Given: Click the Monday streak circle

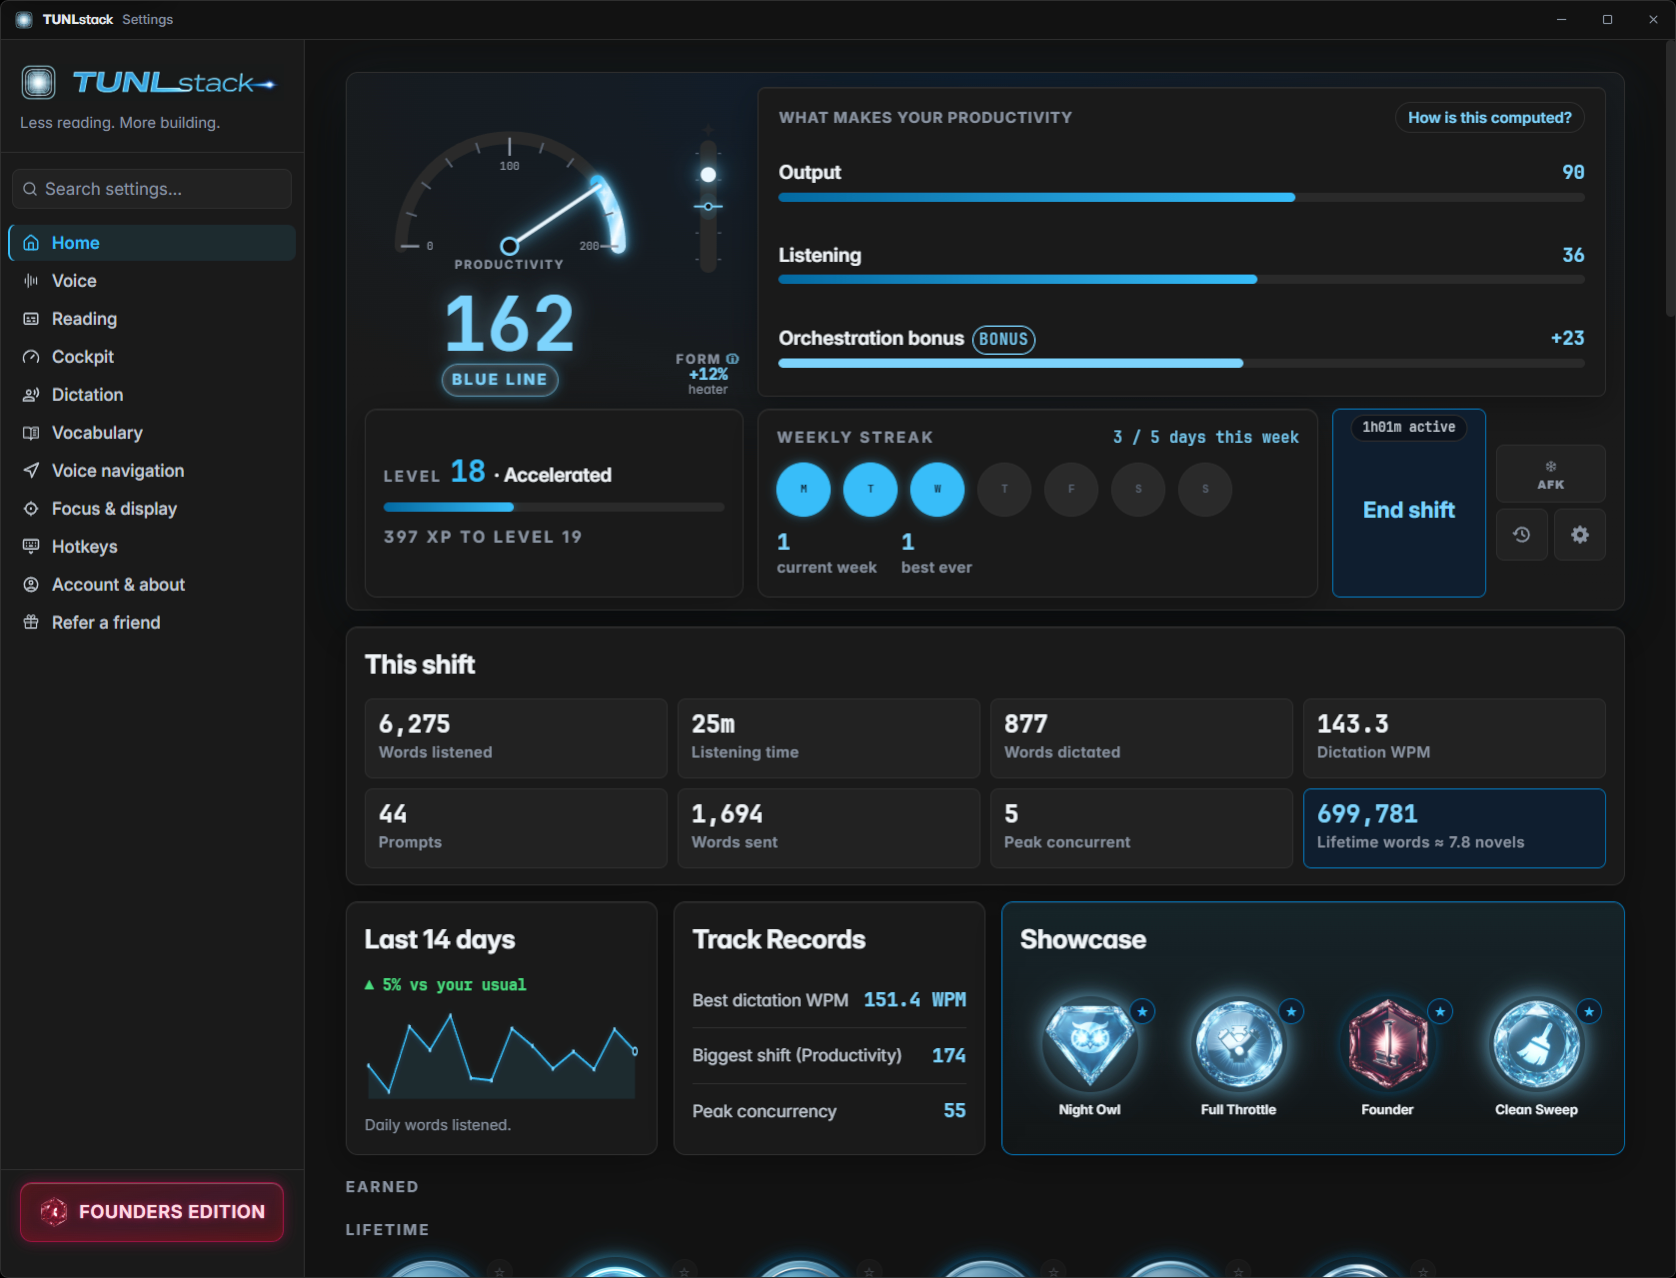Looking at the screenshot, I should point(803,489).
